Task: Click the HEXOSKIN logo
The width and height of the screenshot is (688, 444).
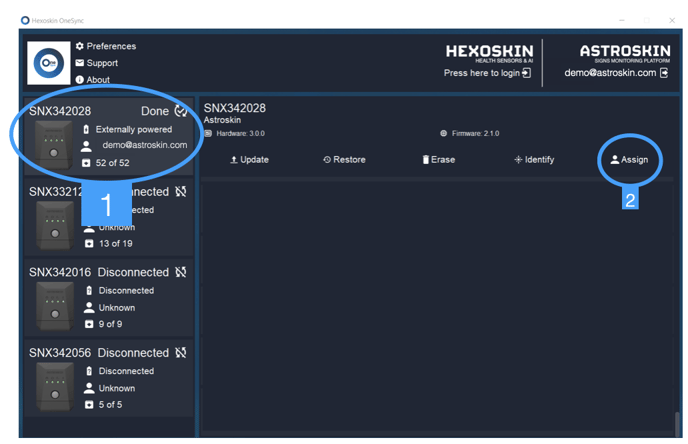Action: (x=489, y=53)
